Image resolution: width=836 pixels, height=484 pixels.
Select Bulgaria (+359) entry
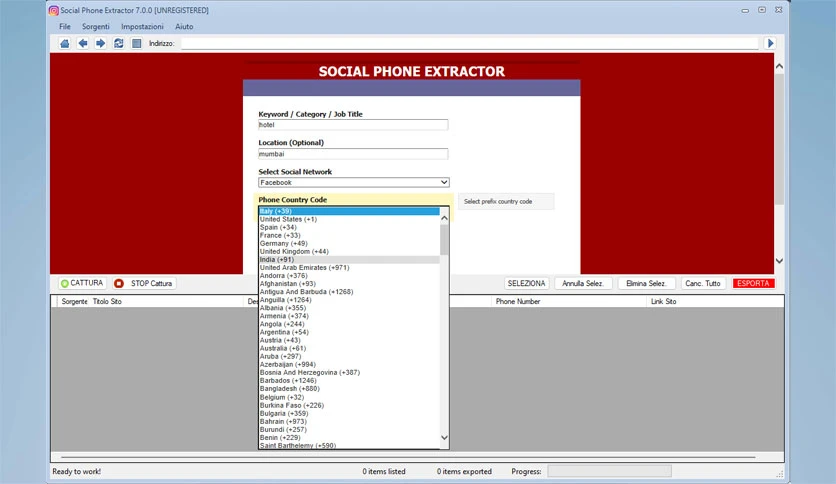click(x=349, y=413)
